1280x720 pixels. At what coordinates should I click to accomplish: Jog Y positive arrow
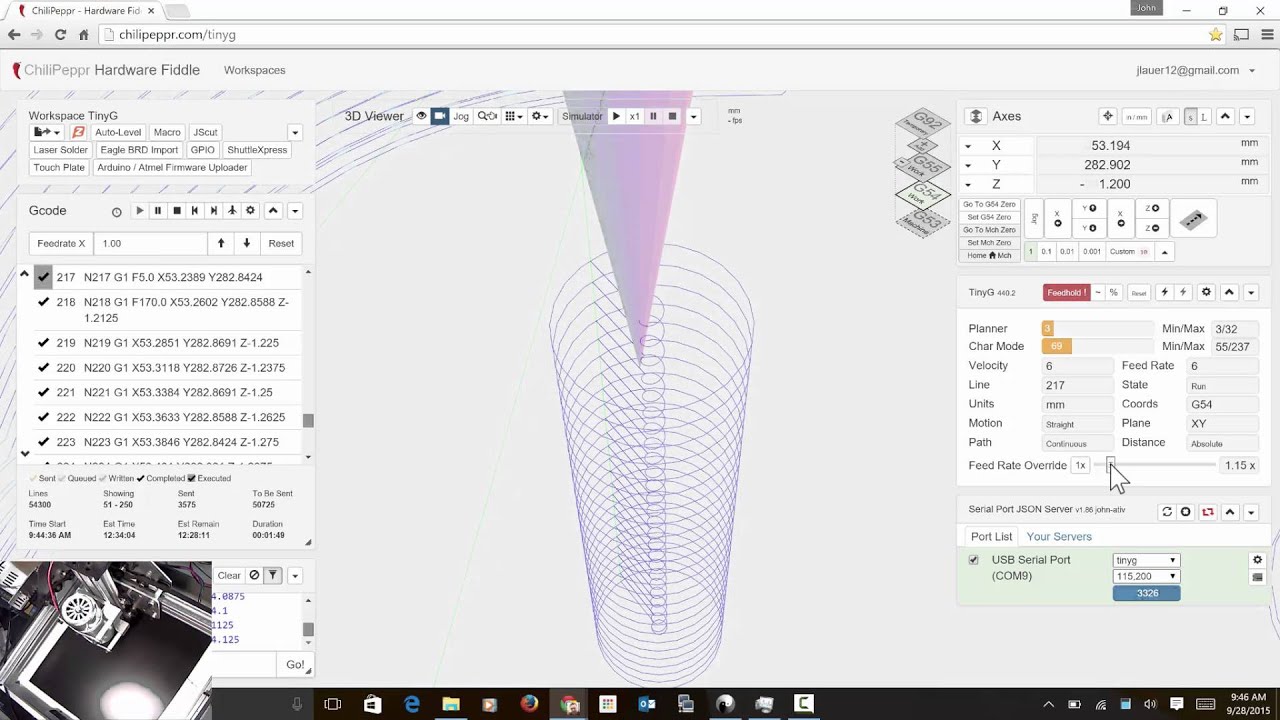pos(1087,208)
